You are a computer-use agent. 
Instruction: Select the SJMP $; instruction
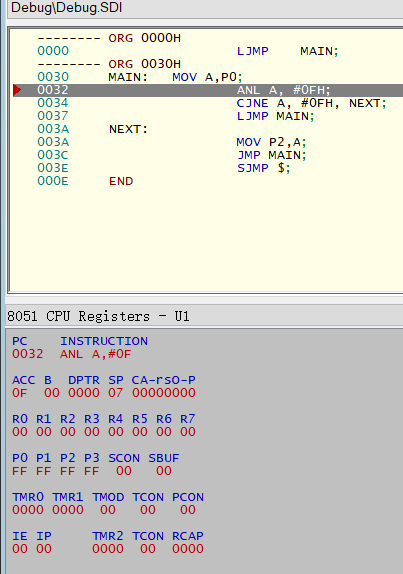(264, 168)
